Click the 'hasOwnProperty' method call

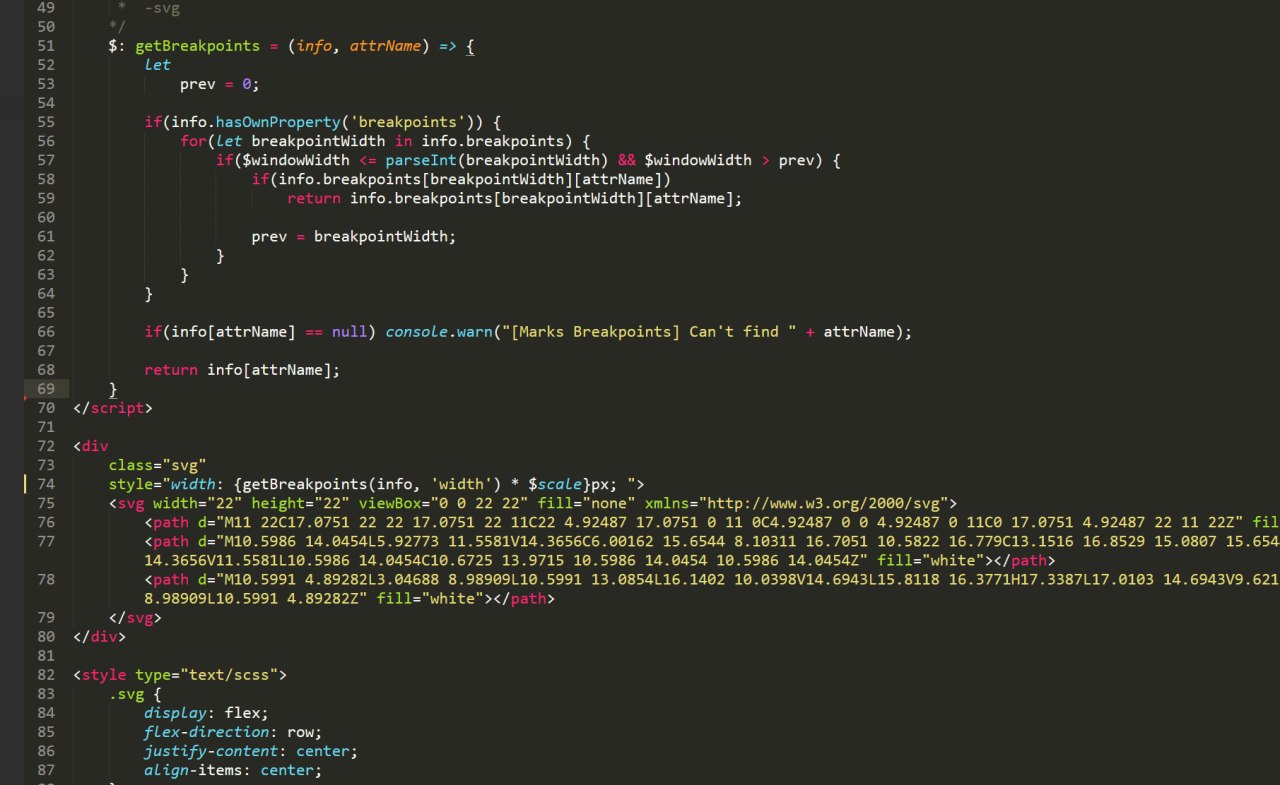click(278, 122)
